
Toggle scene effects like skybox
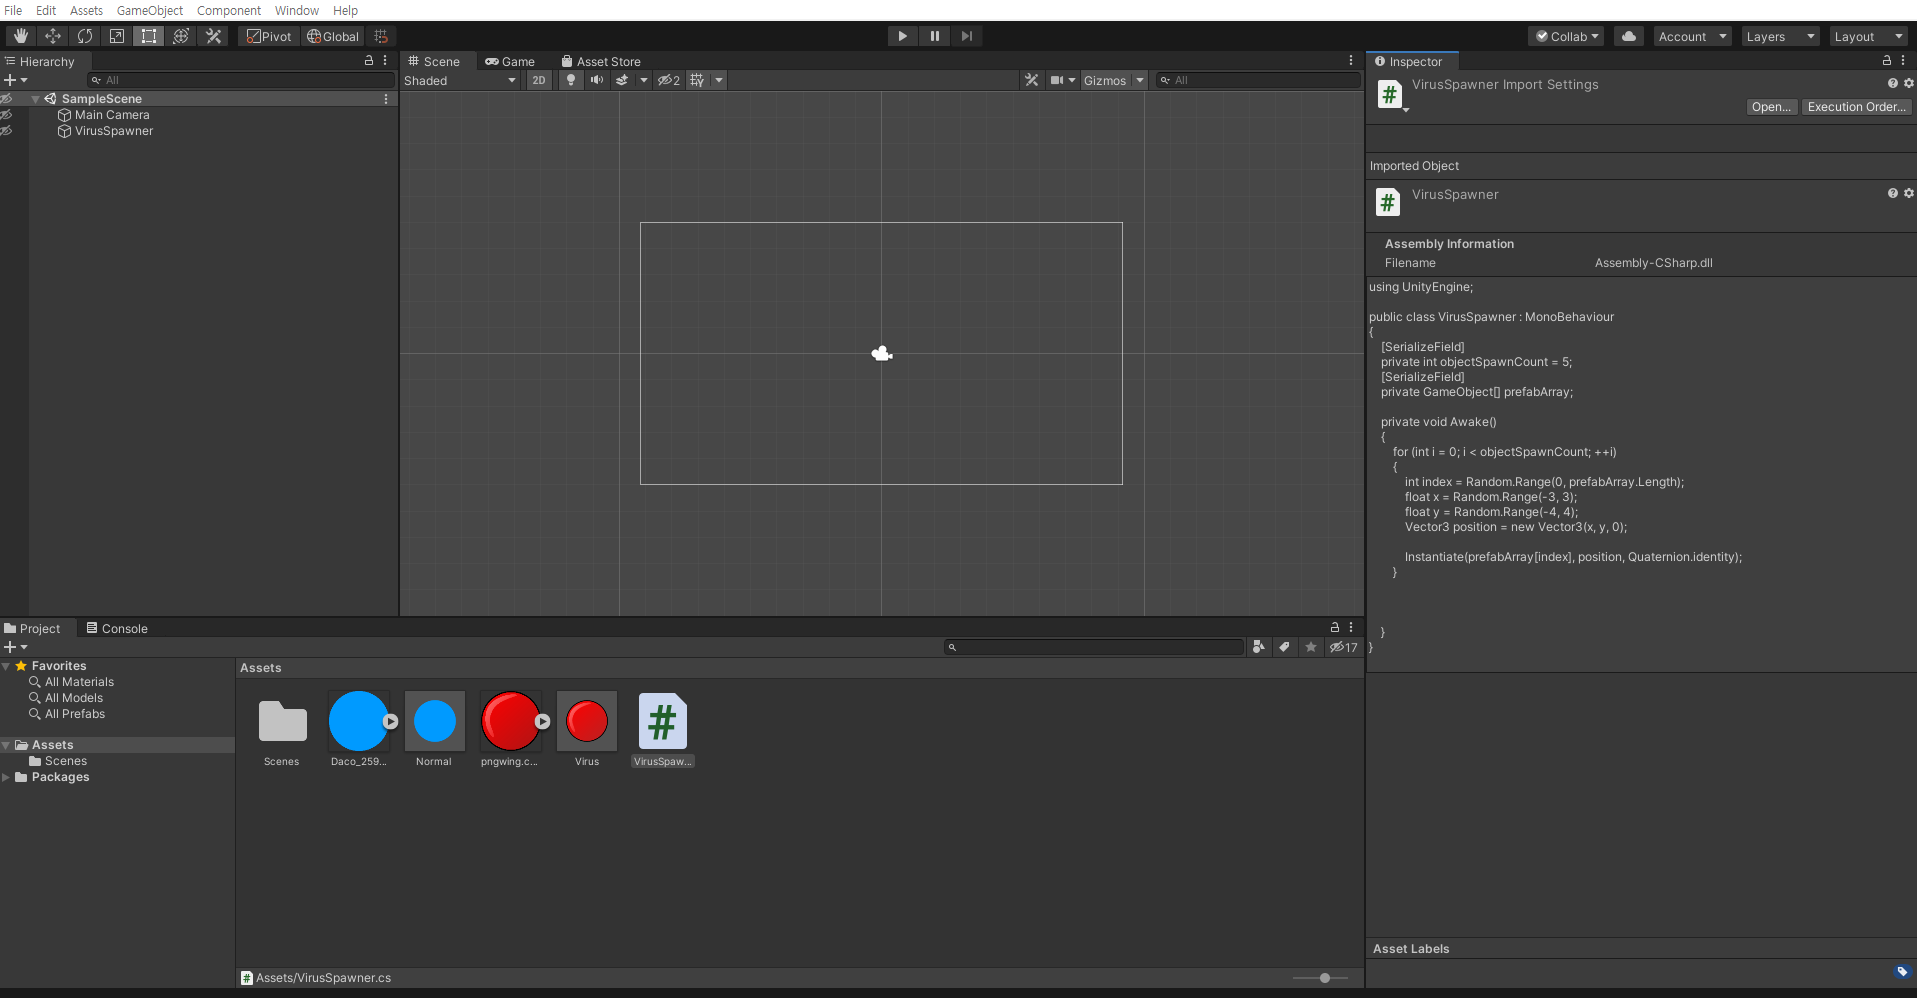pos(622,80)
